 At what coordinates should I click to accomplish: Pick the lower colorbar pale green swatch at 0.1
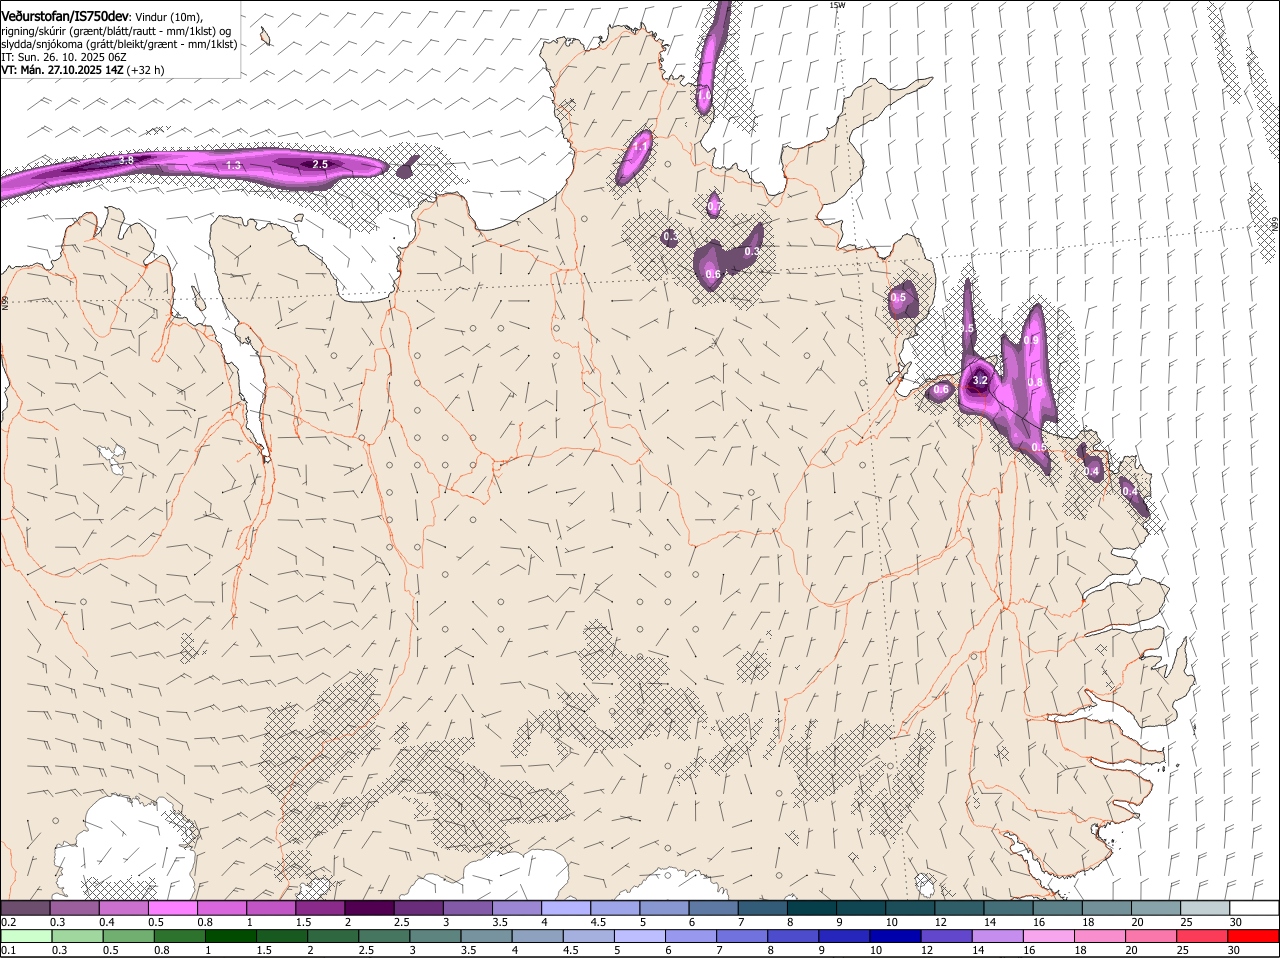point(27,936)
